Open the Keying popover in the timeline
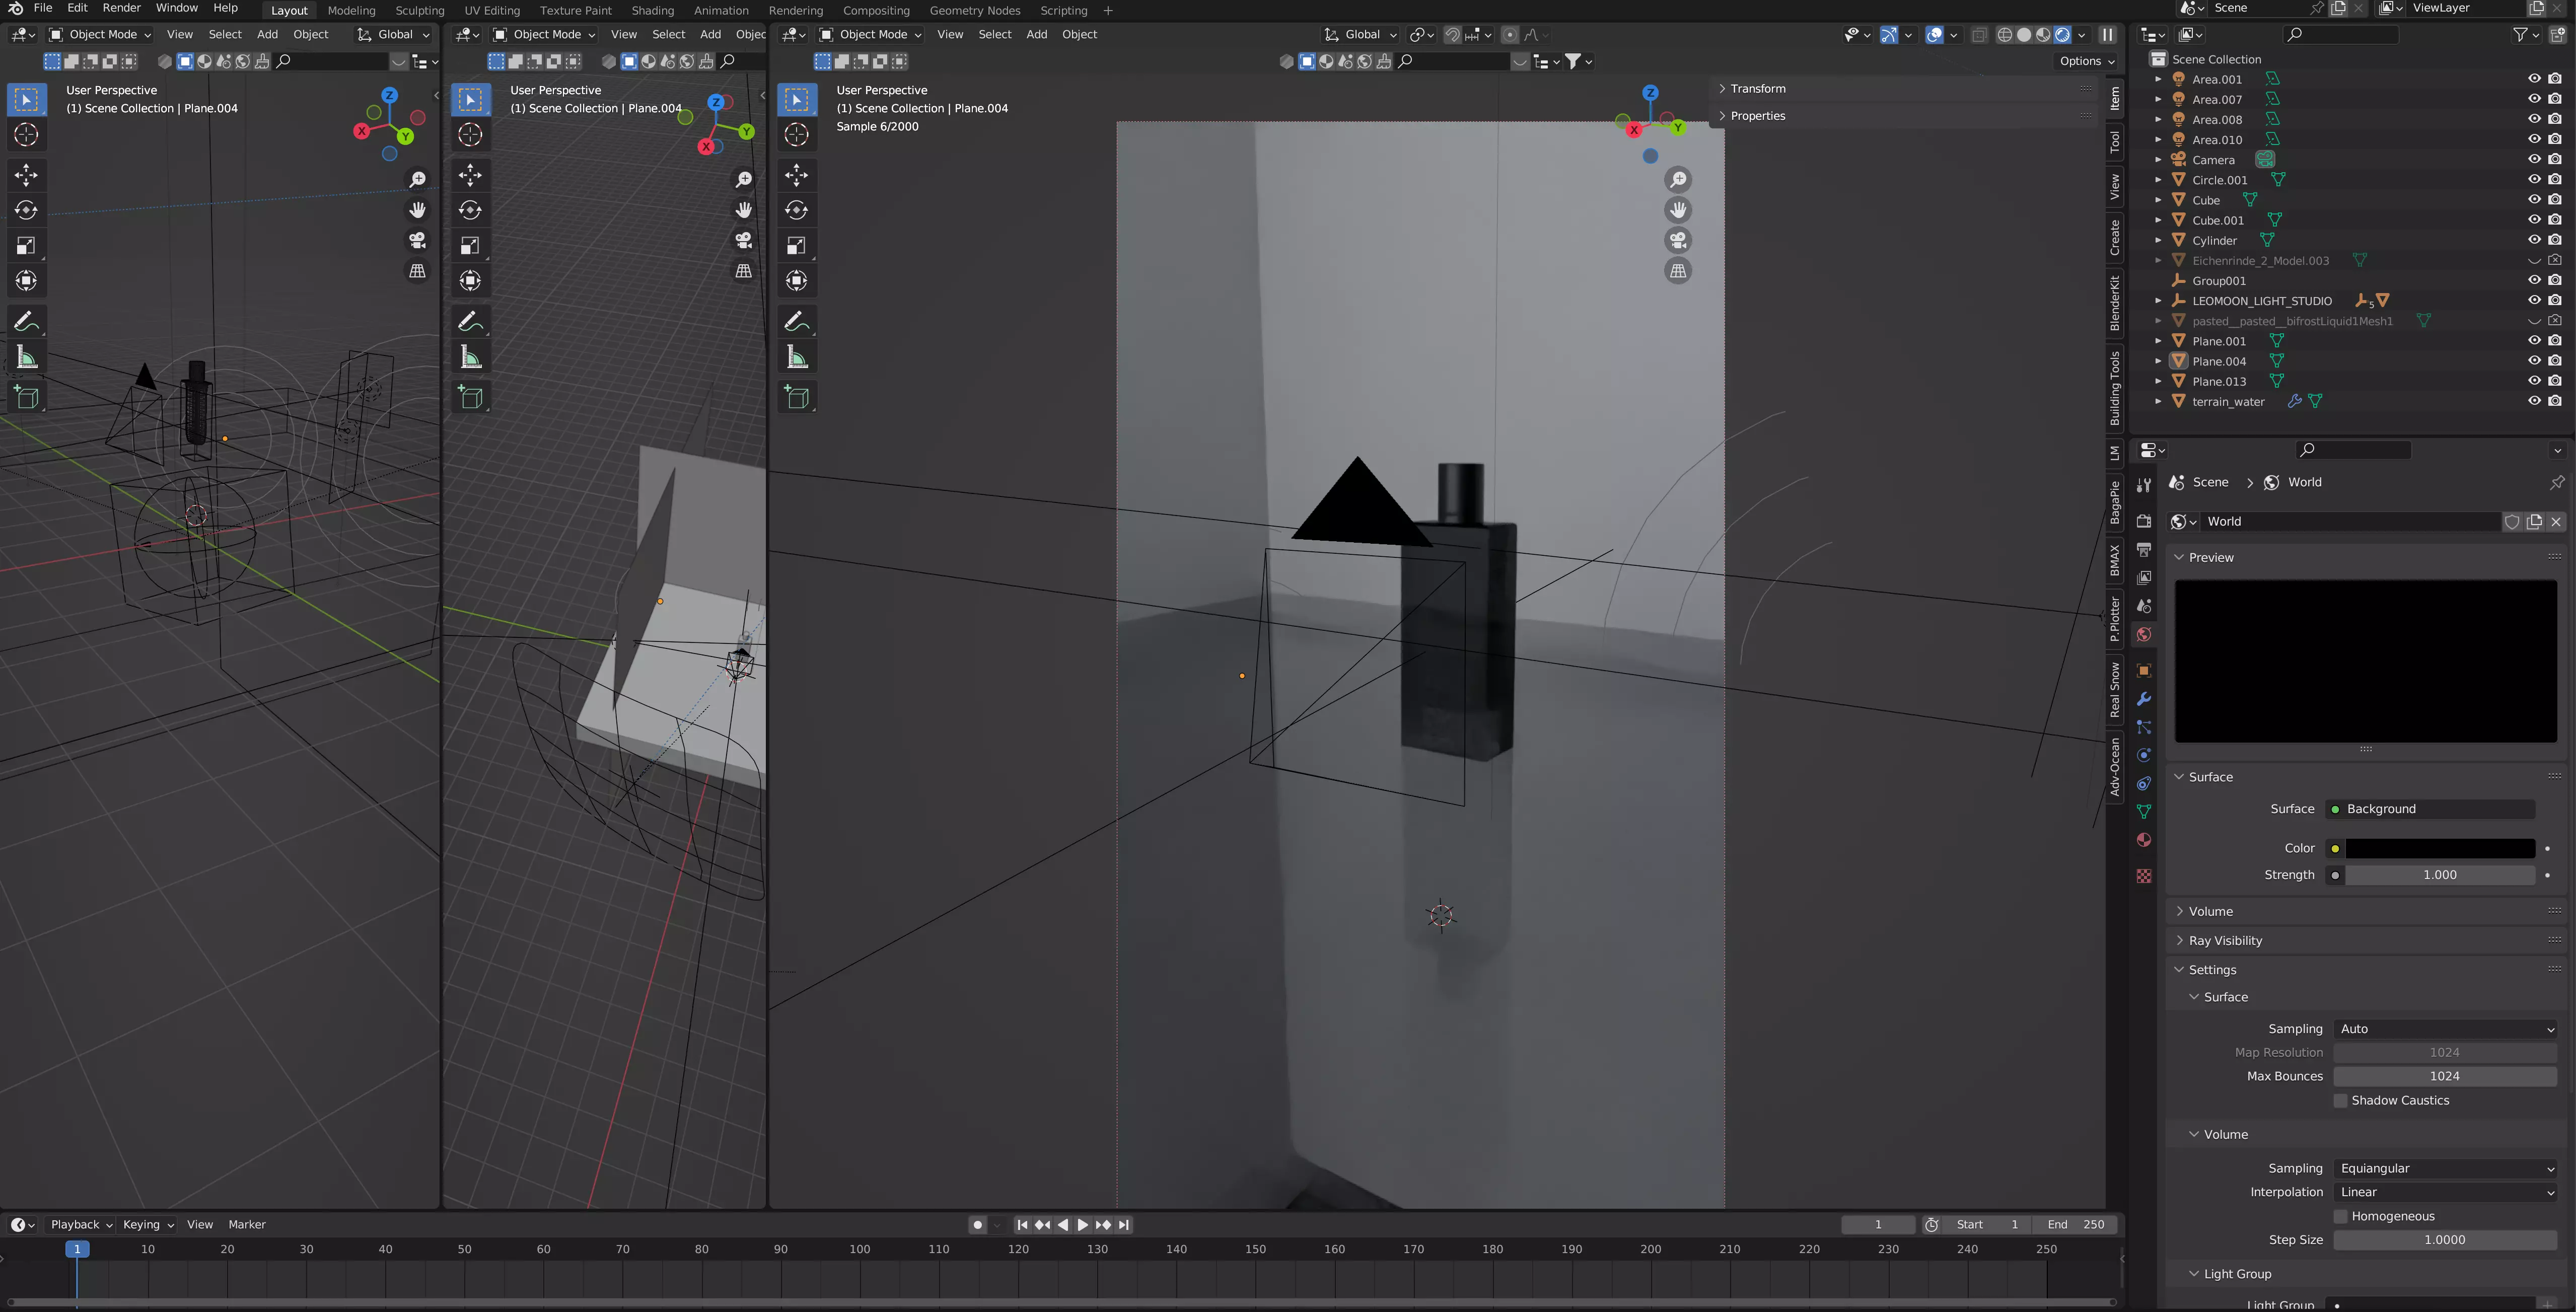2576x1312 pixels. click(147, 1225)
